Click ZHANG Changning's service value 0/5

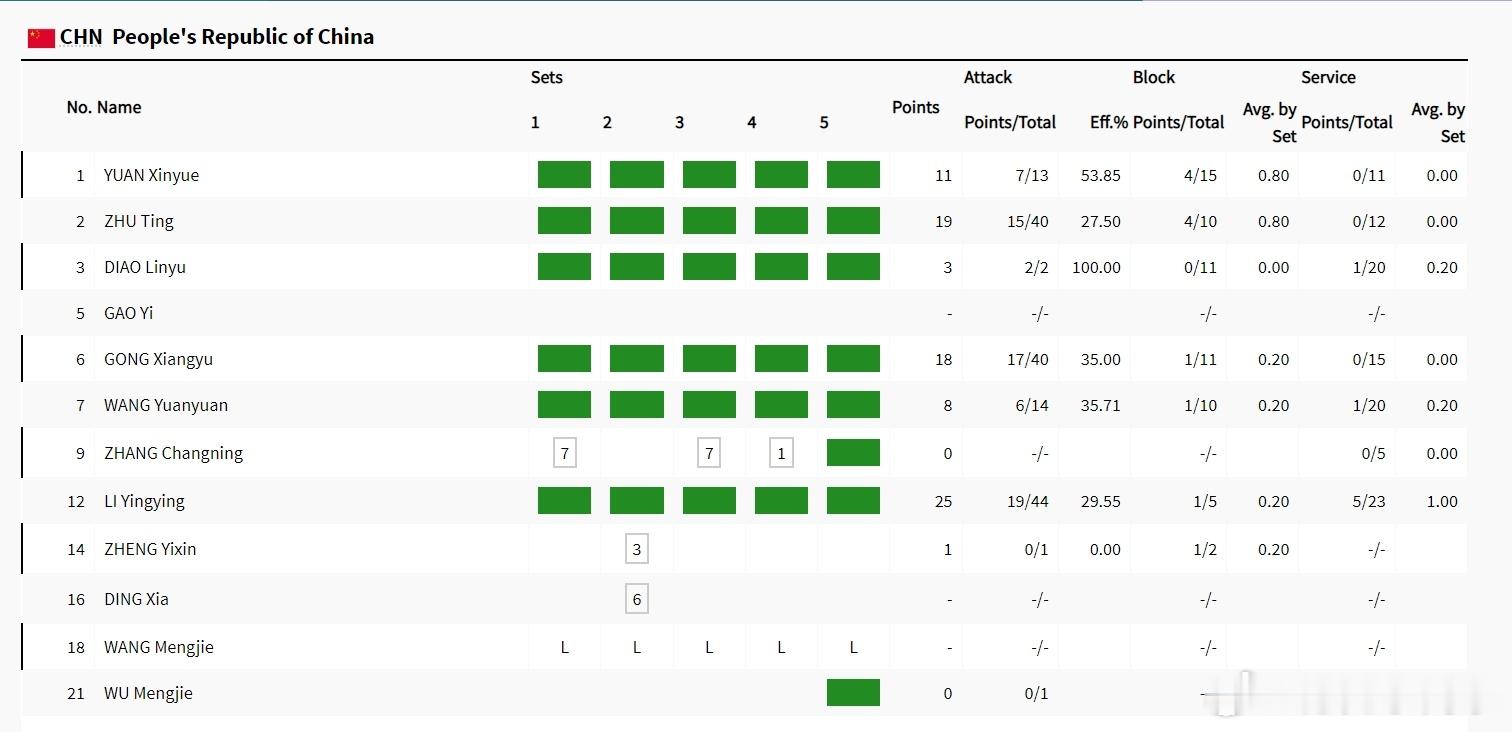click(1373, 453)
